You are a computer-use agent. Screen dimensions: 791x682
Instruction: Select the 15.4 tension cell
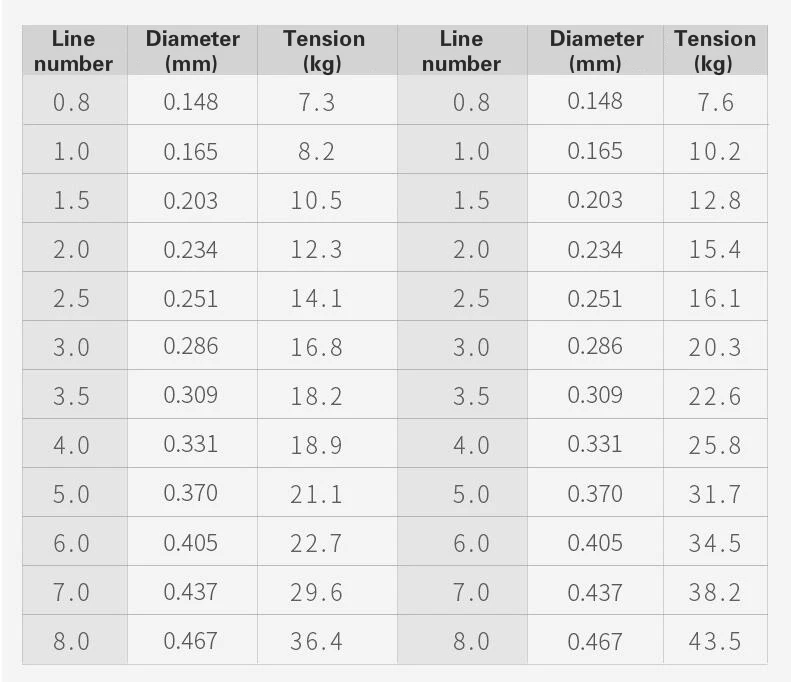point(715,249)
